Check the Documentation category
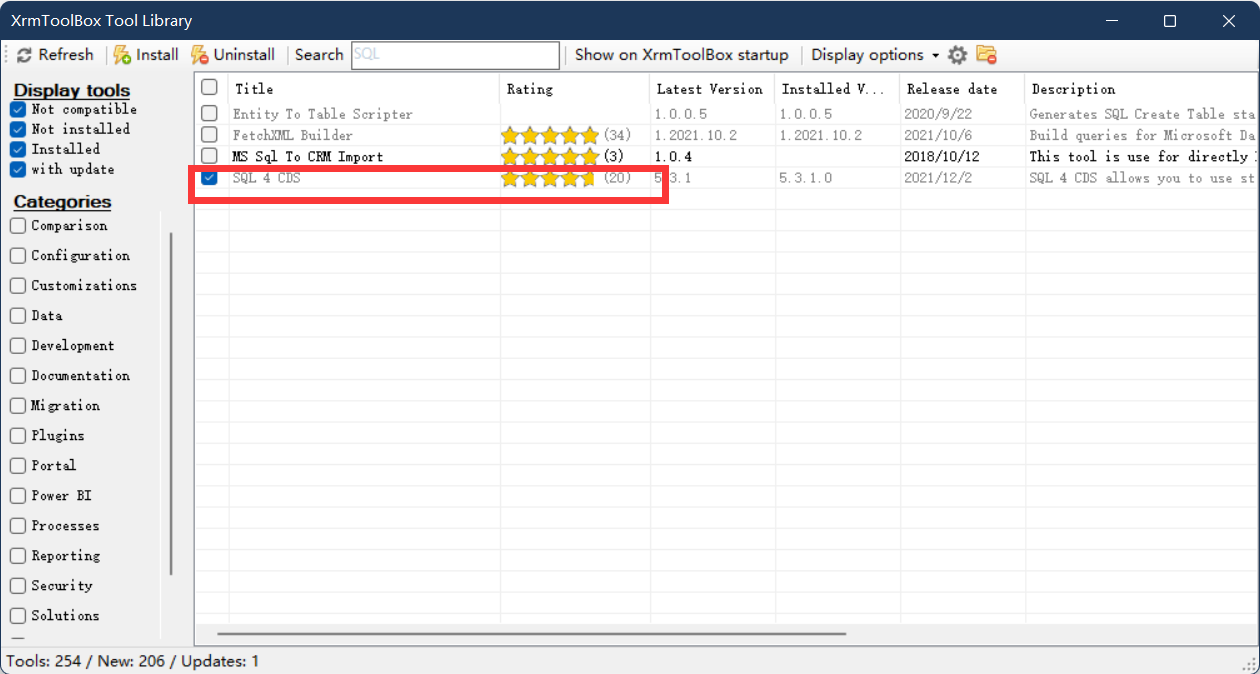1260x674 pixels. (18, 376)
